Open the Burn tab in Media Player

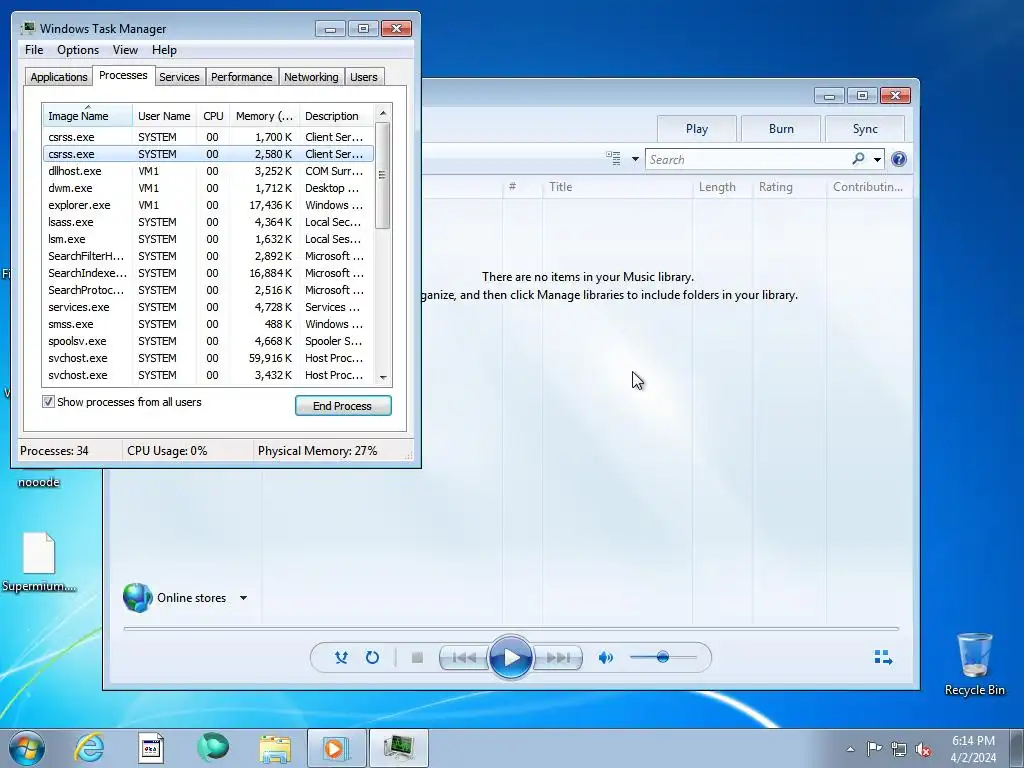[781, 129]
